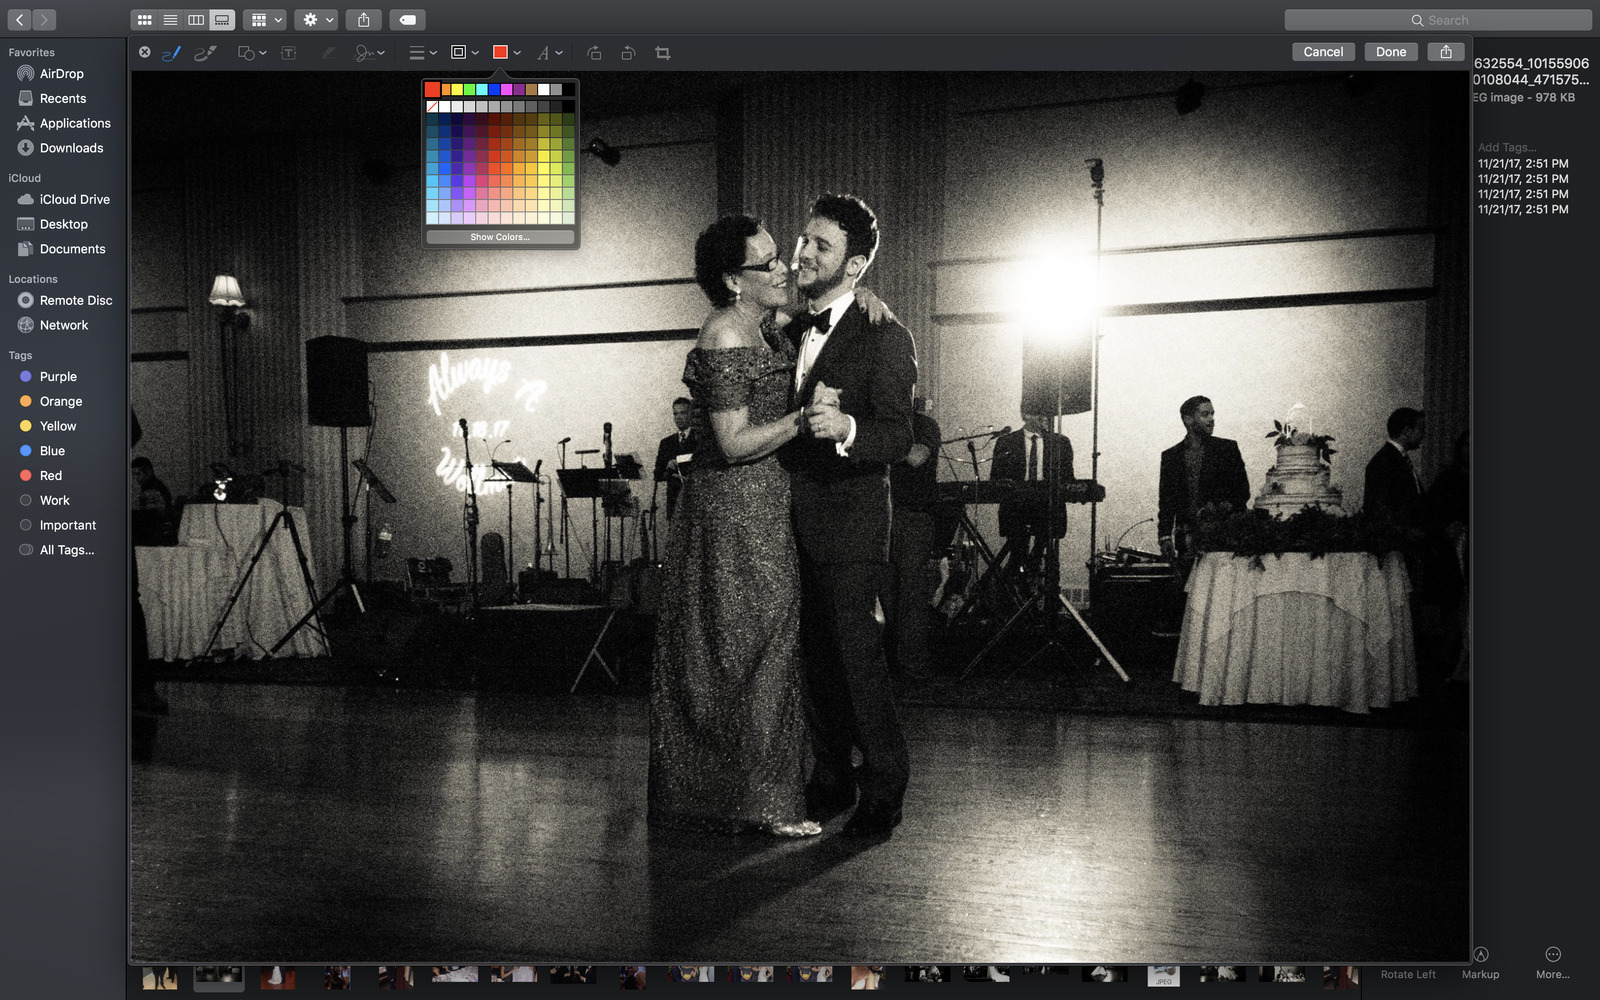Screen dimensions: 1600x1000
Task: Open the Text Style dropdown
Action: click(549, 53)
